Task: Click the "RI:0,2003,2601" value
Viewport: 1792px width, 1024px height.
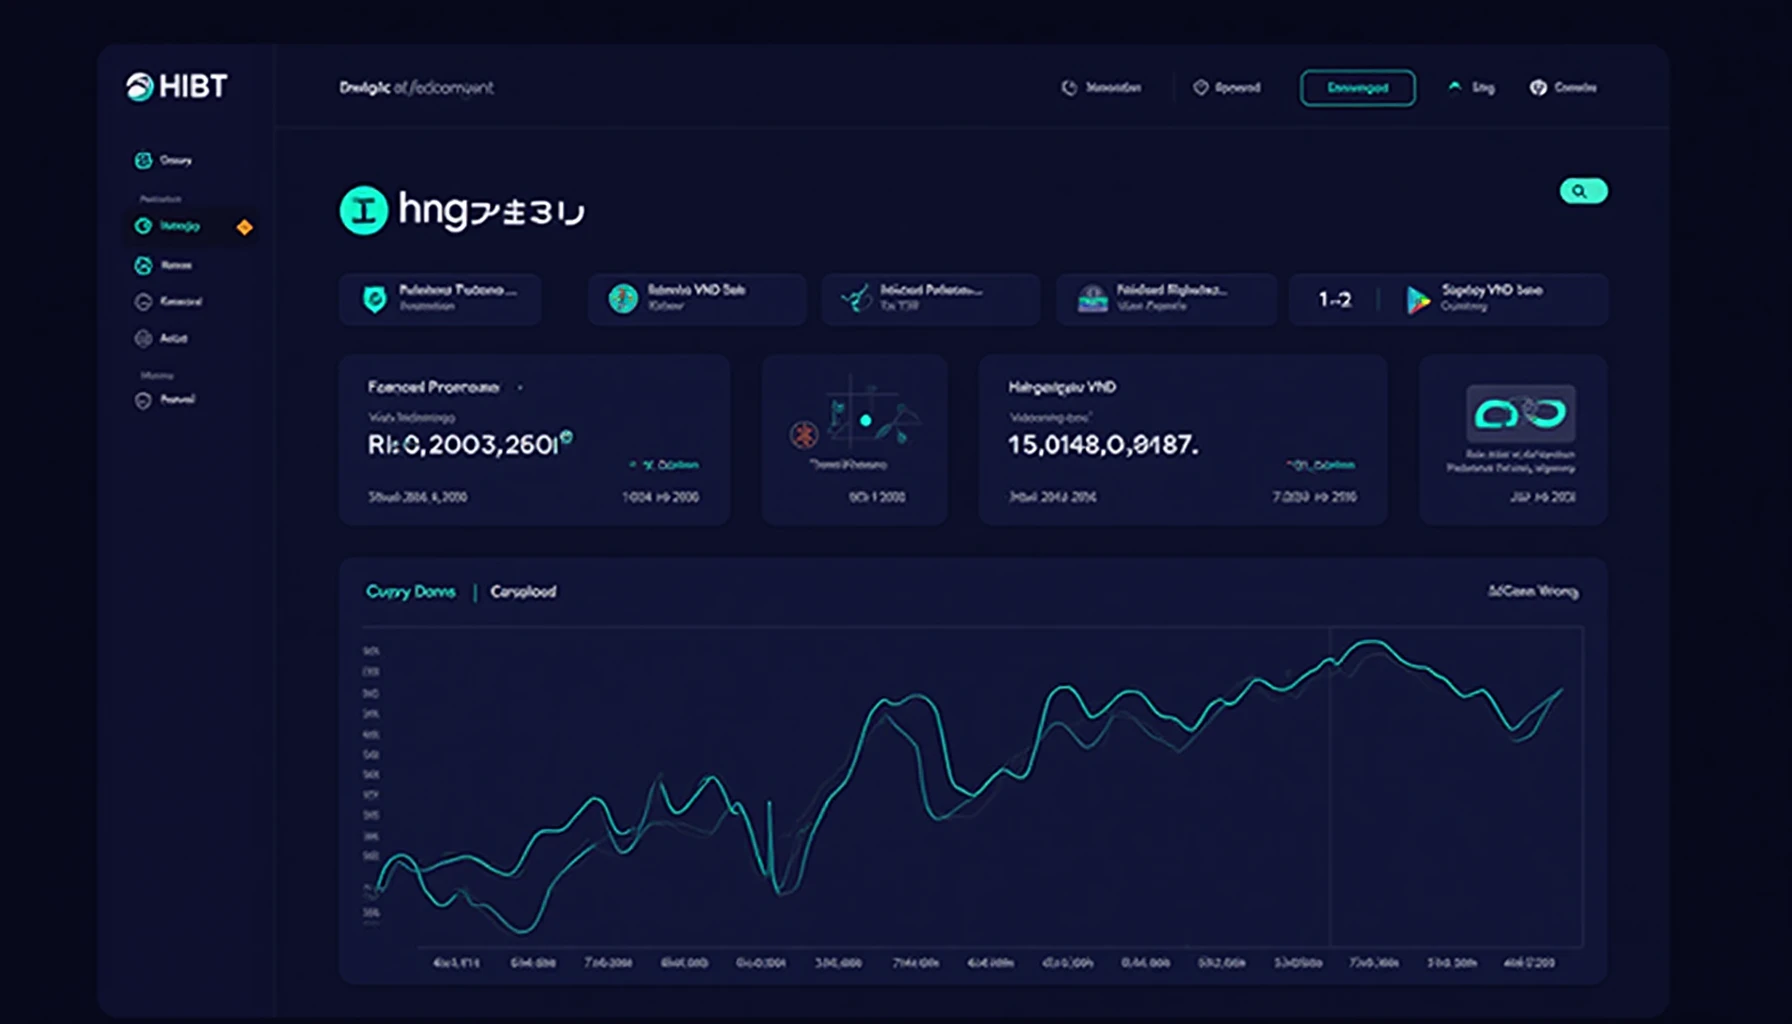Action: point(462,445)
